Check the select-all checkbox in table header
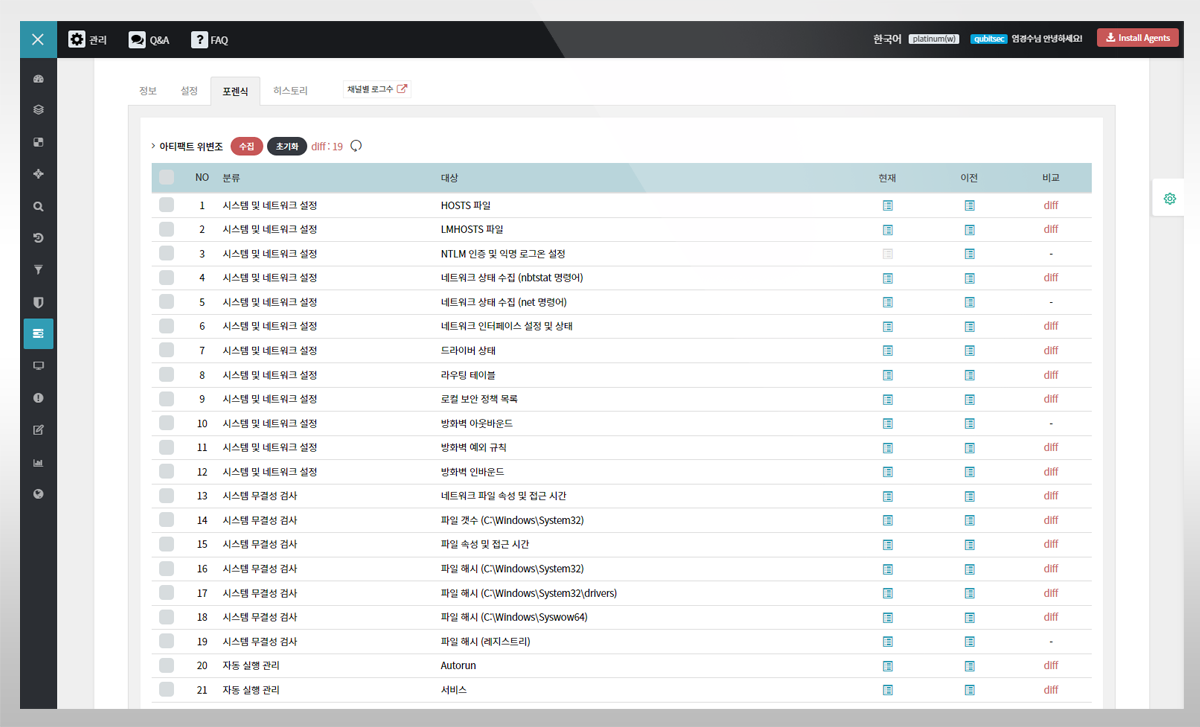 166,178
